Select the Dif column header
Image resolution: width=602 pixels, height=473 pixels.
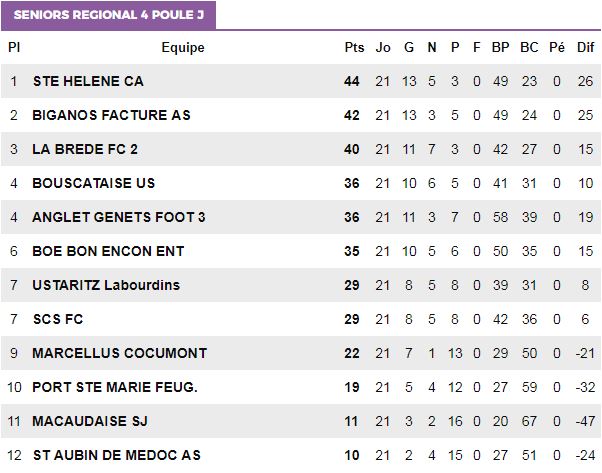(585, 48)
